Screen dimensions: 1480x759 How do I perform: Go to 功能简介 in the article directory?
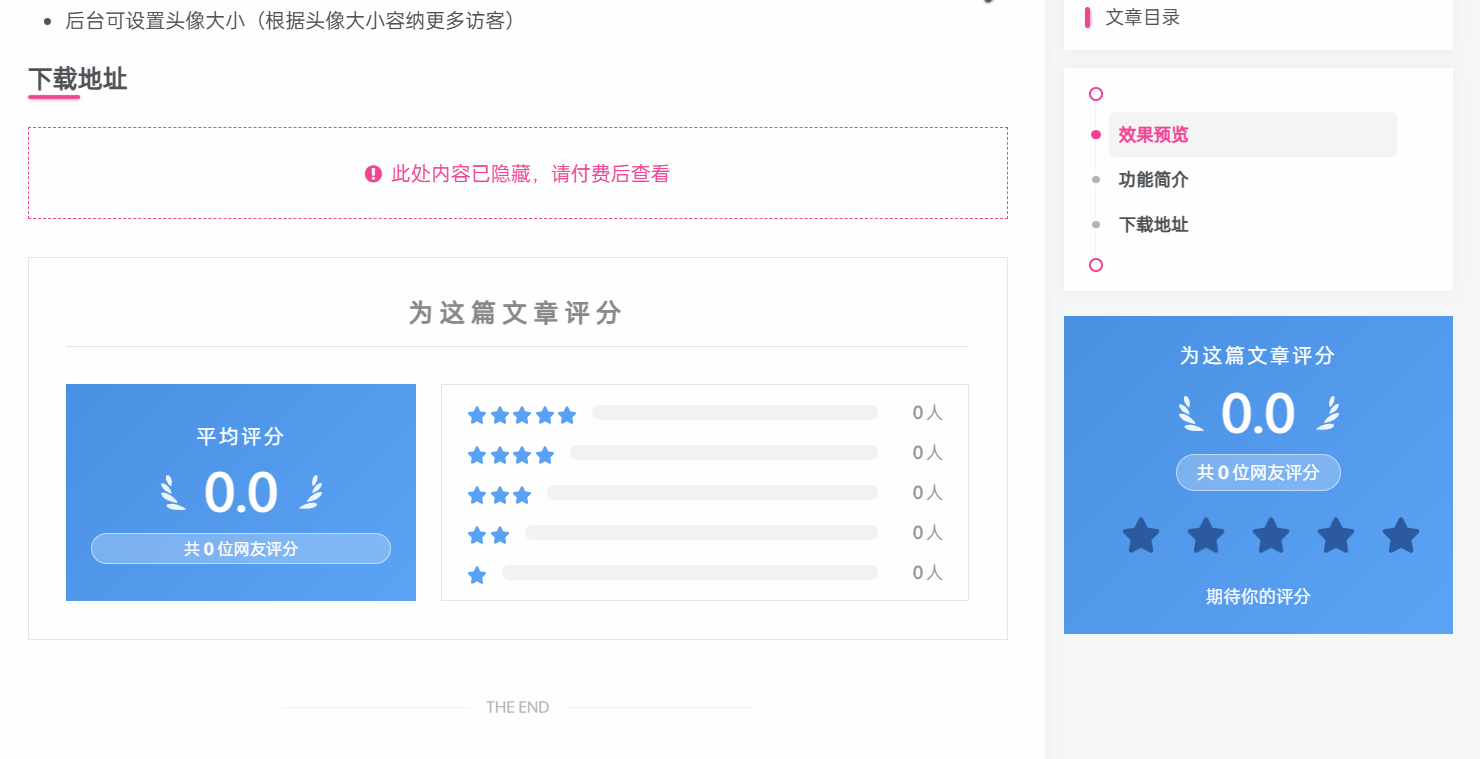(1153, 180)
